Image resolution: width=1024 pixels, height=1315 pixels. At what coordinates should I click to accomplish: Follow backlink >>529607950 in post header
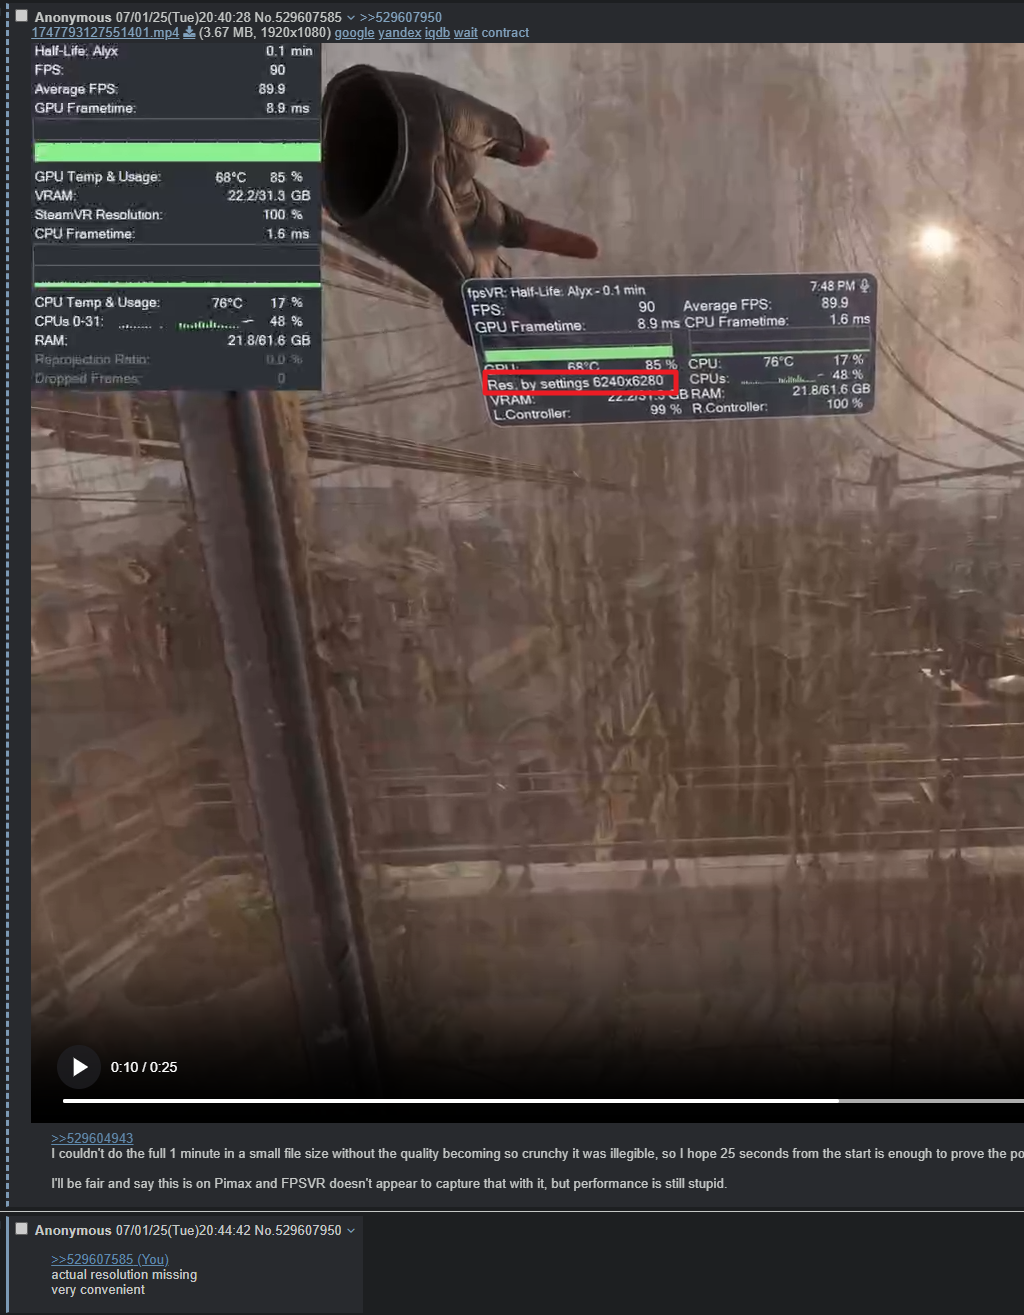(401, 18)
